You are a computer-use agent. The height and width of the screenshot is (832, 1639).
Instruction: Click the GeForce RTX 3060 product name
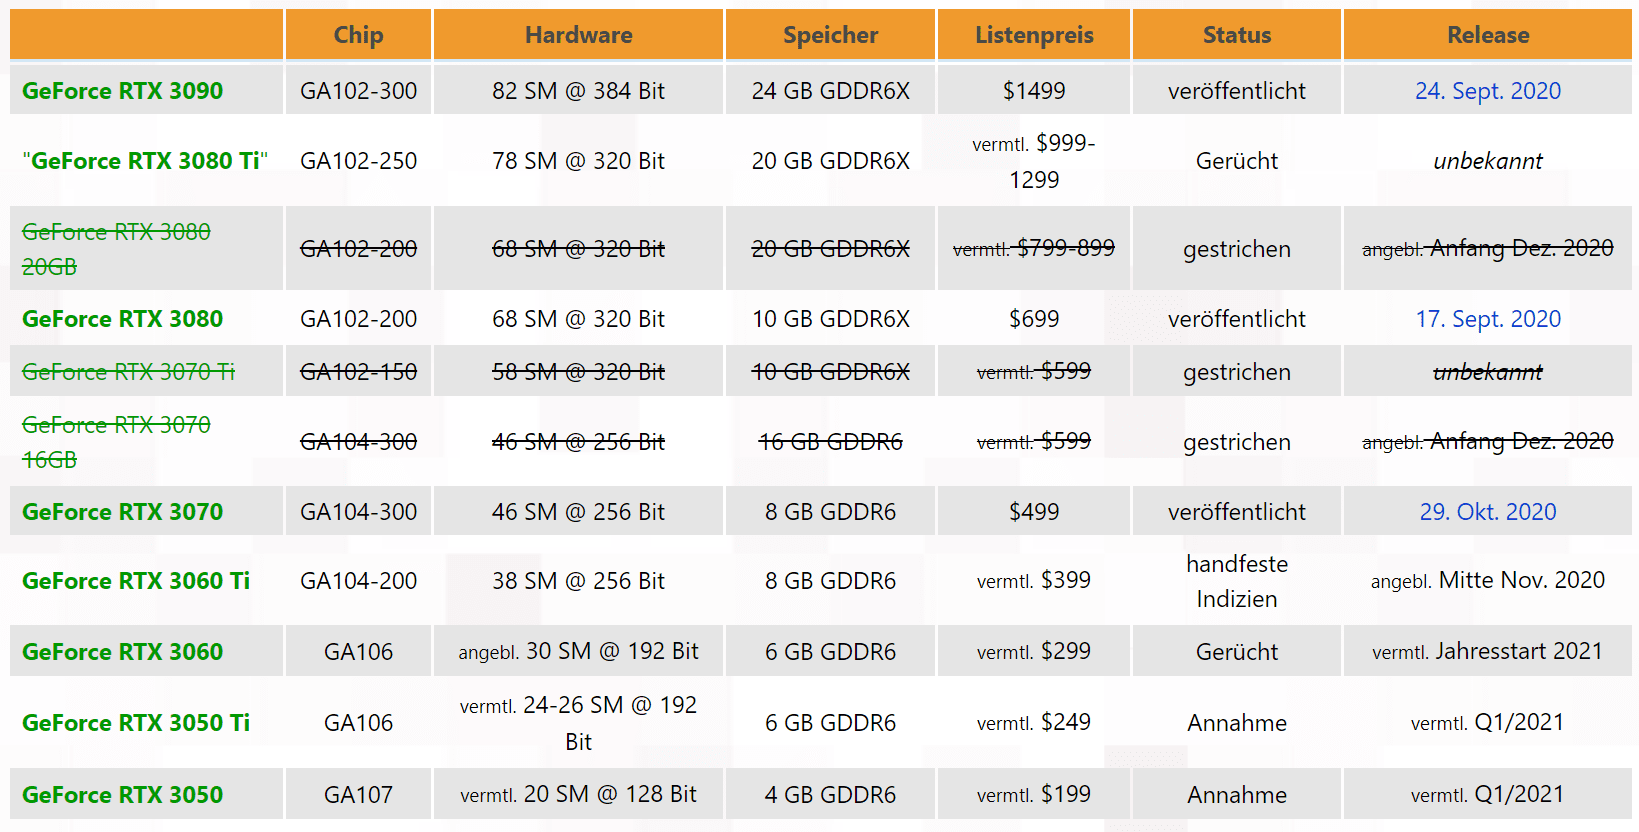[122, 652]
